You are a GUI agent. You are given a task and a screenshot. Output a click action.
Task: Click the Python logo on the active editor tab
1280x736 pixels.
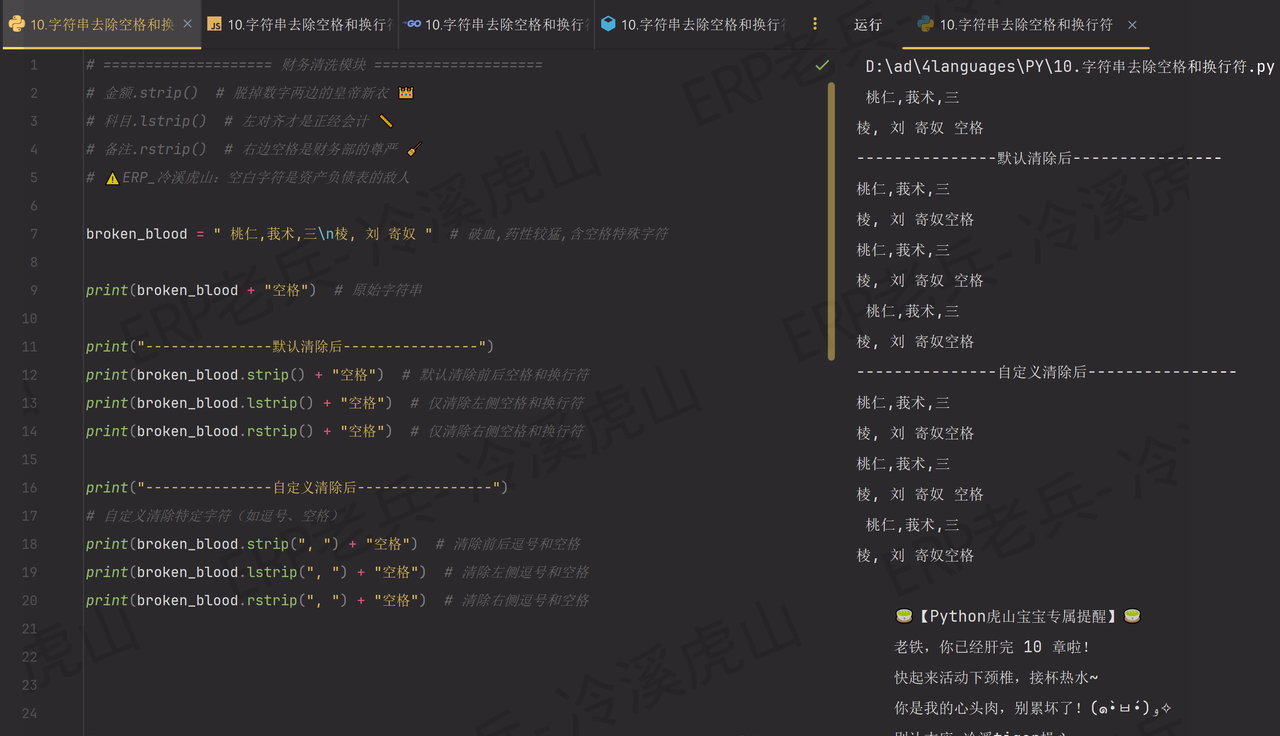pyautogui.click(x=16, y=24)
